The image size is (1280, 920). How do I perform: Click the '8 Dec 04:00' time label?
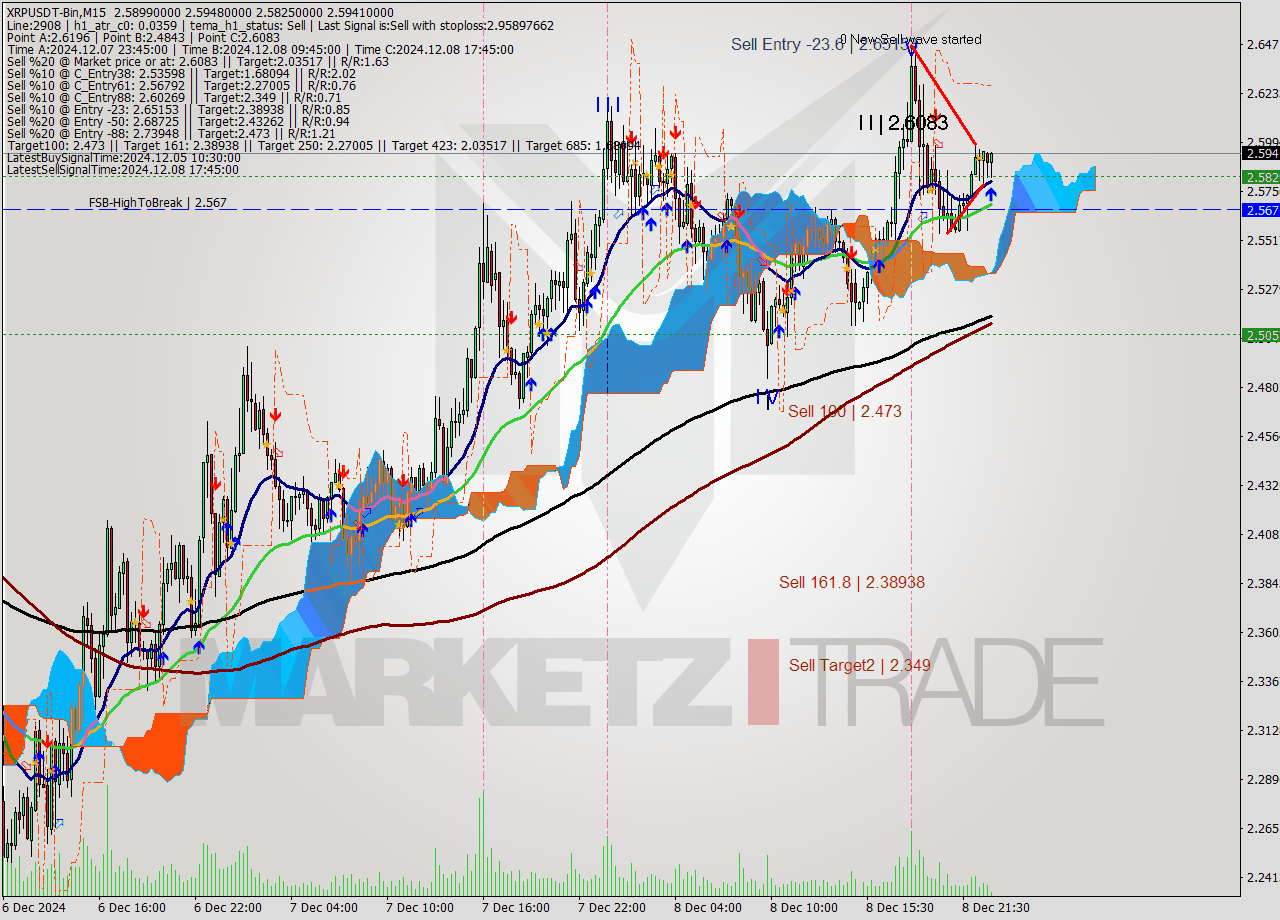coord(708,908)
